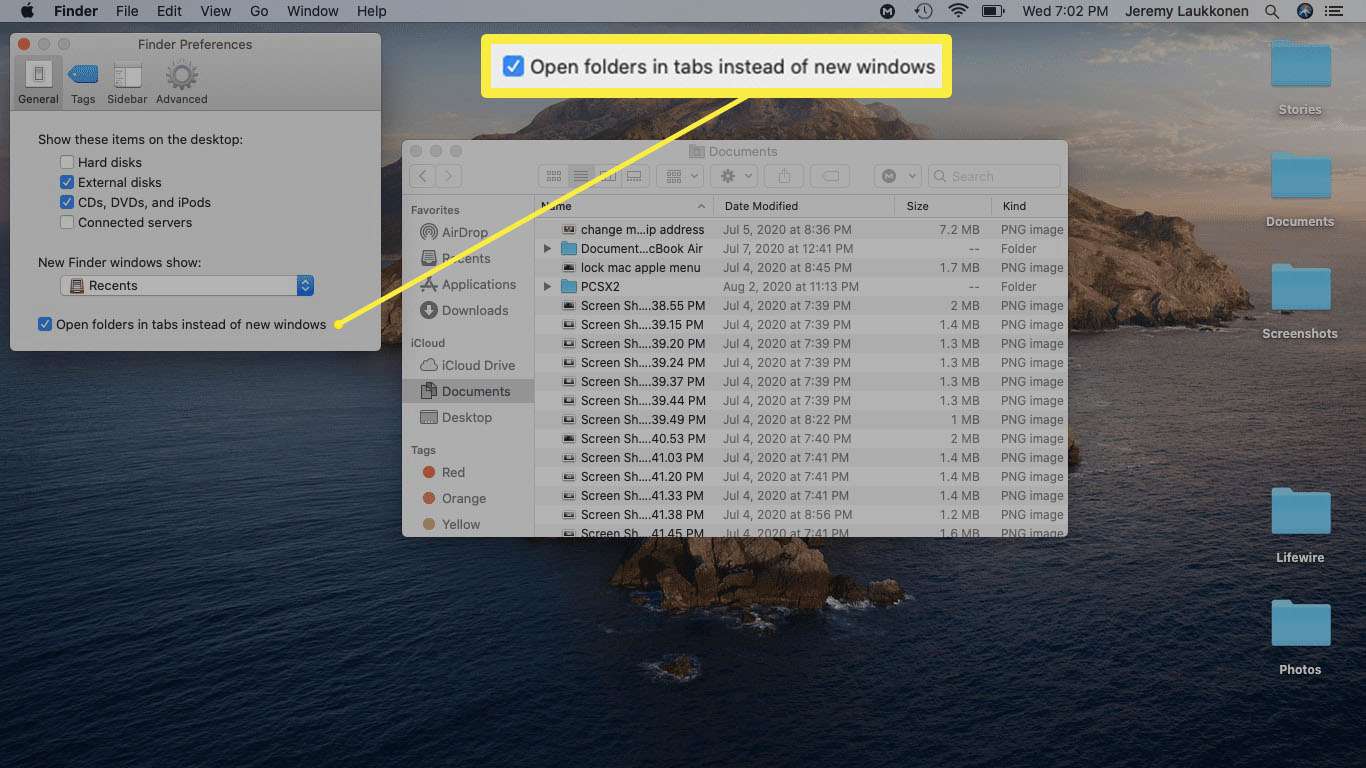Open Siri from the menu bar
This screenshot has height=768, width=1366.
[x=1305, y=11]
